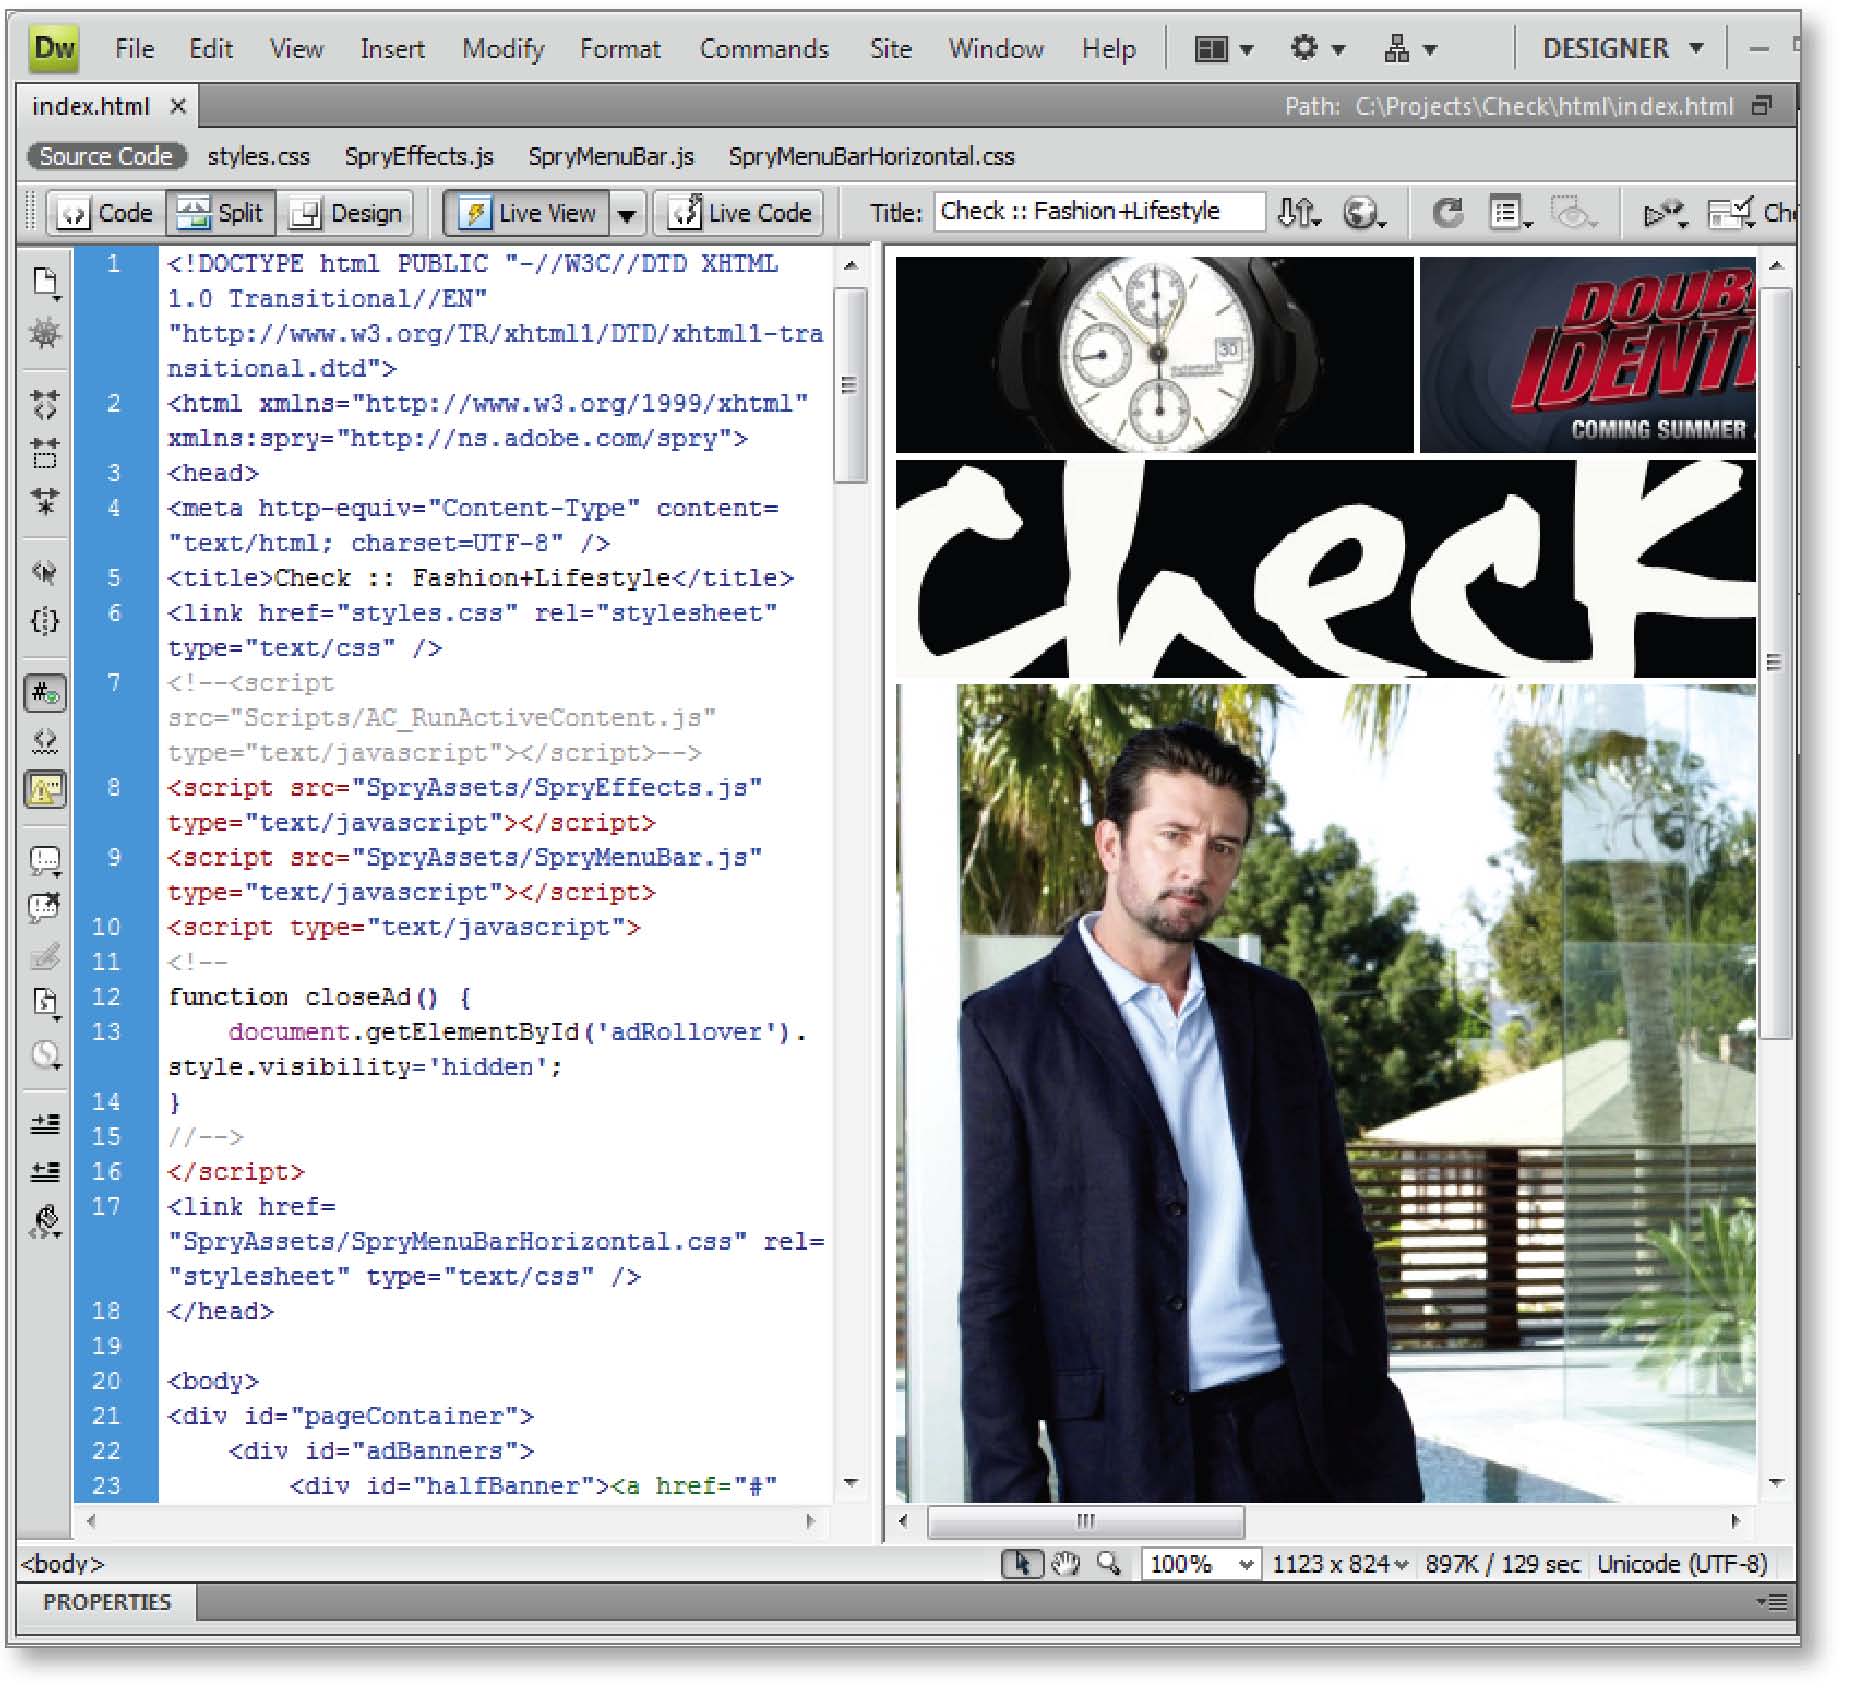Viewport: 1862px width, 1708px height.
Task: Remove Comment icon in coding toolbar
Action: (45, 908)
